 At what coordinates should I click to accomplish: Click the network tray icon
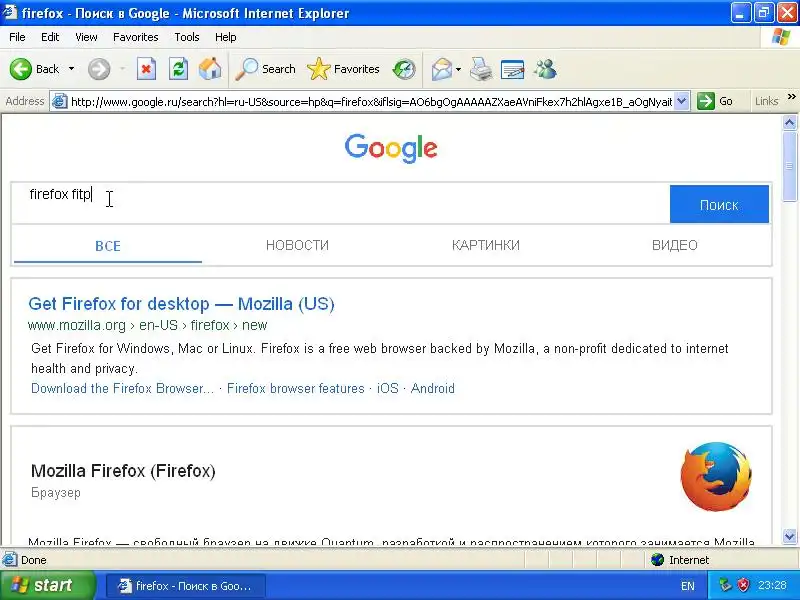[x=724, y=585]
